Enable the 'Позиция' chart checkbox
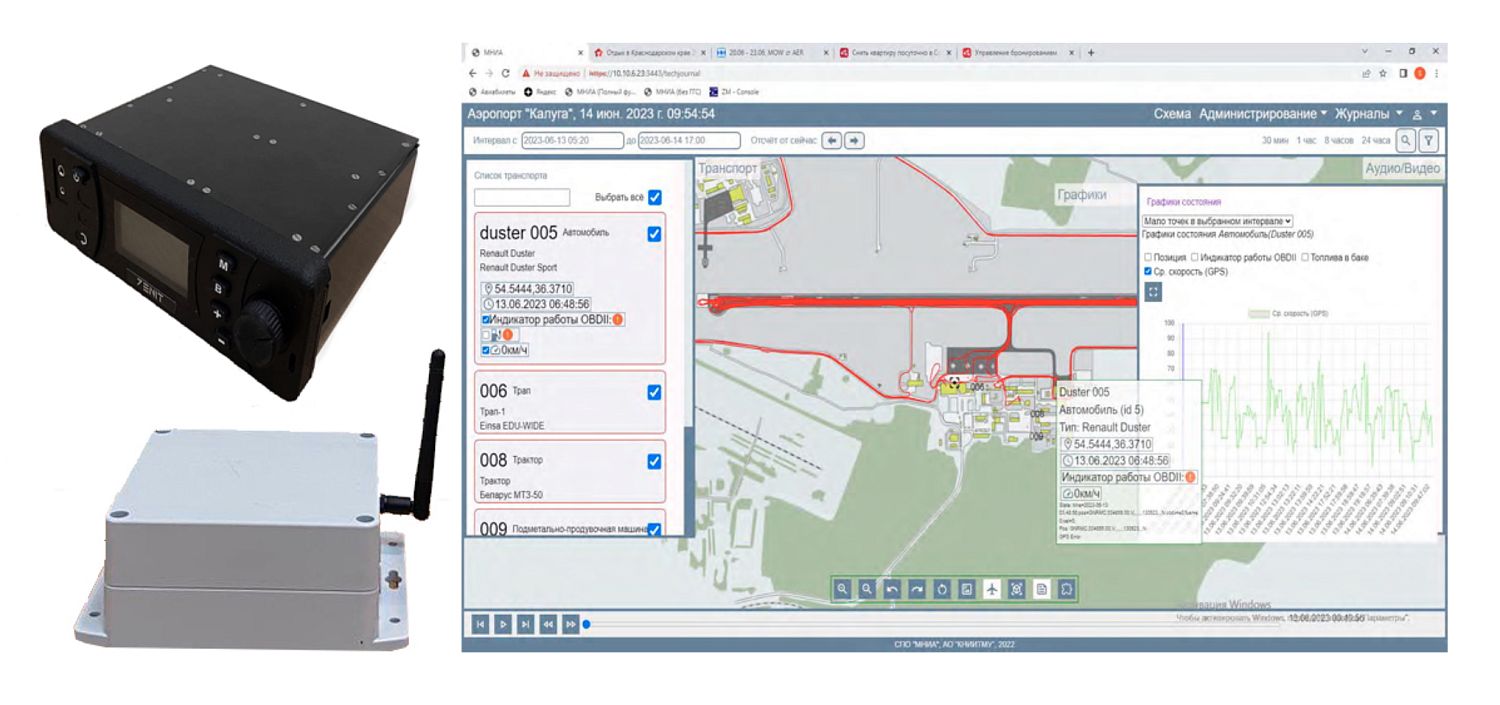Screen dimensions: 1500x705 pyautogui.click(x=1149, y=258)
